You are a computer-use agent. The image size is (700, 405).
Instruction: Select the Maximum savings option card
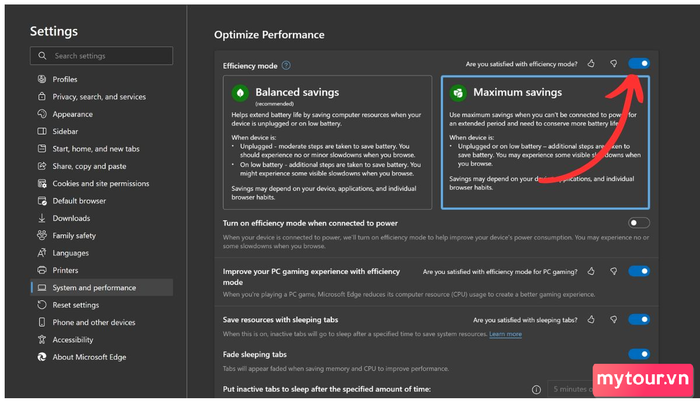(545, 142)
